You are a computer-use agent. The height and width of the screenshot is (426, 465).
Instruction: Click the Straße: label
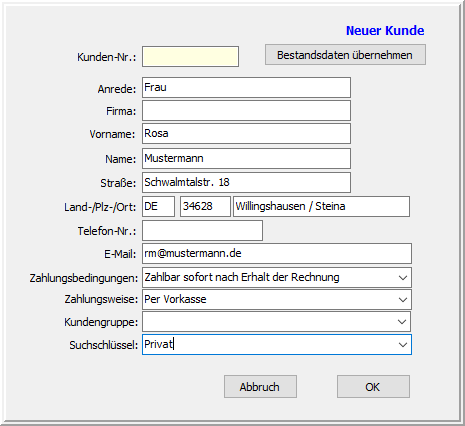(118, 183)
